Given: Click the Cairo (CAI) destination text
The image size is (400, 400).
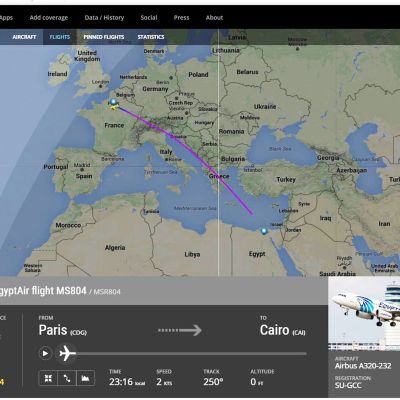Looking at the screenshot, I should pos(282,330).
